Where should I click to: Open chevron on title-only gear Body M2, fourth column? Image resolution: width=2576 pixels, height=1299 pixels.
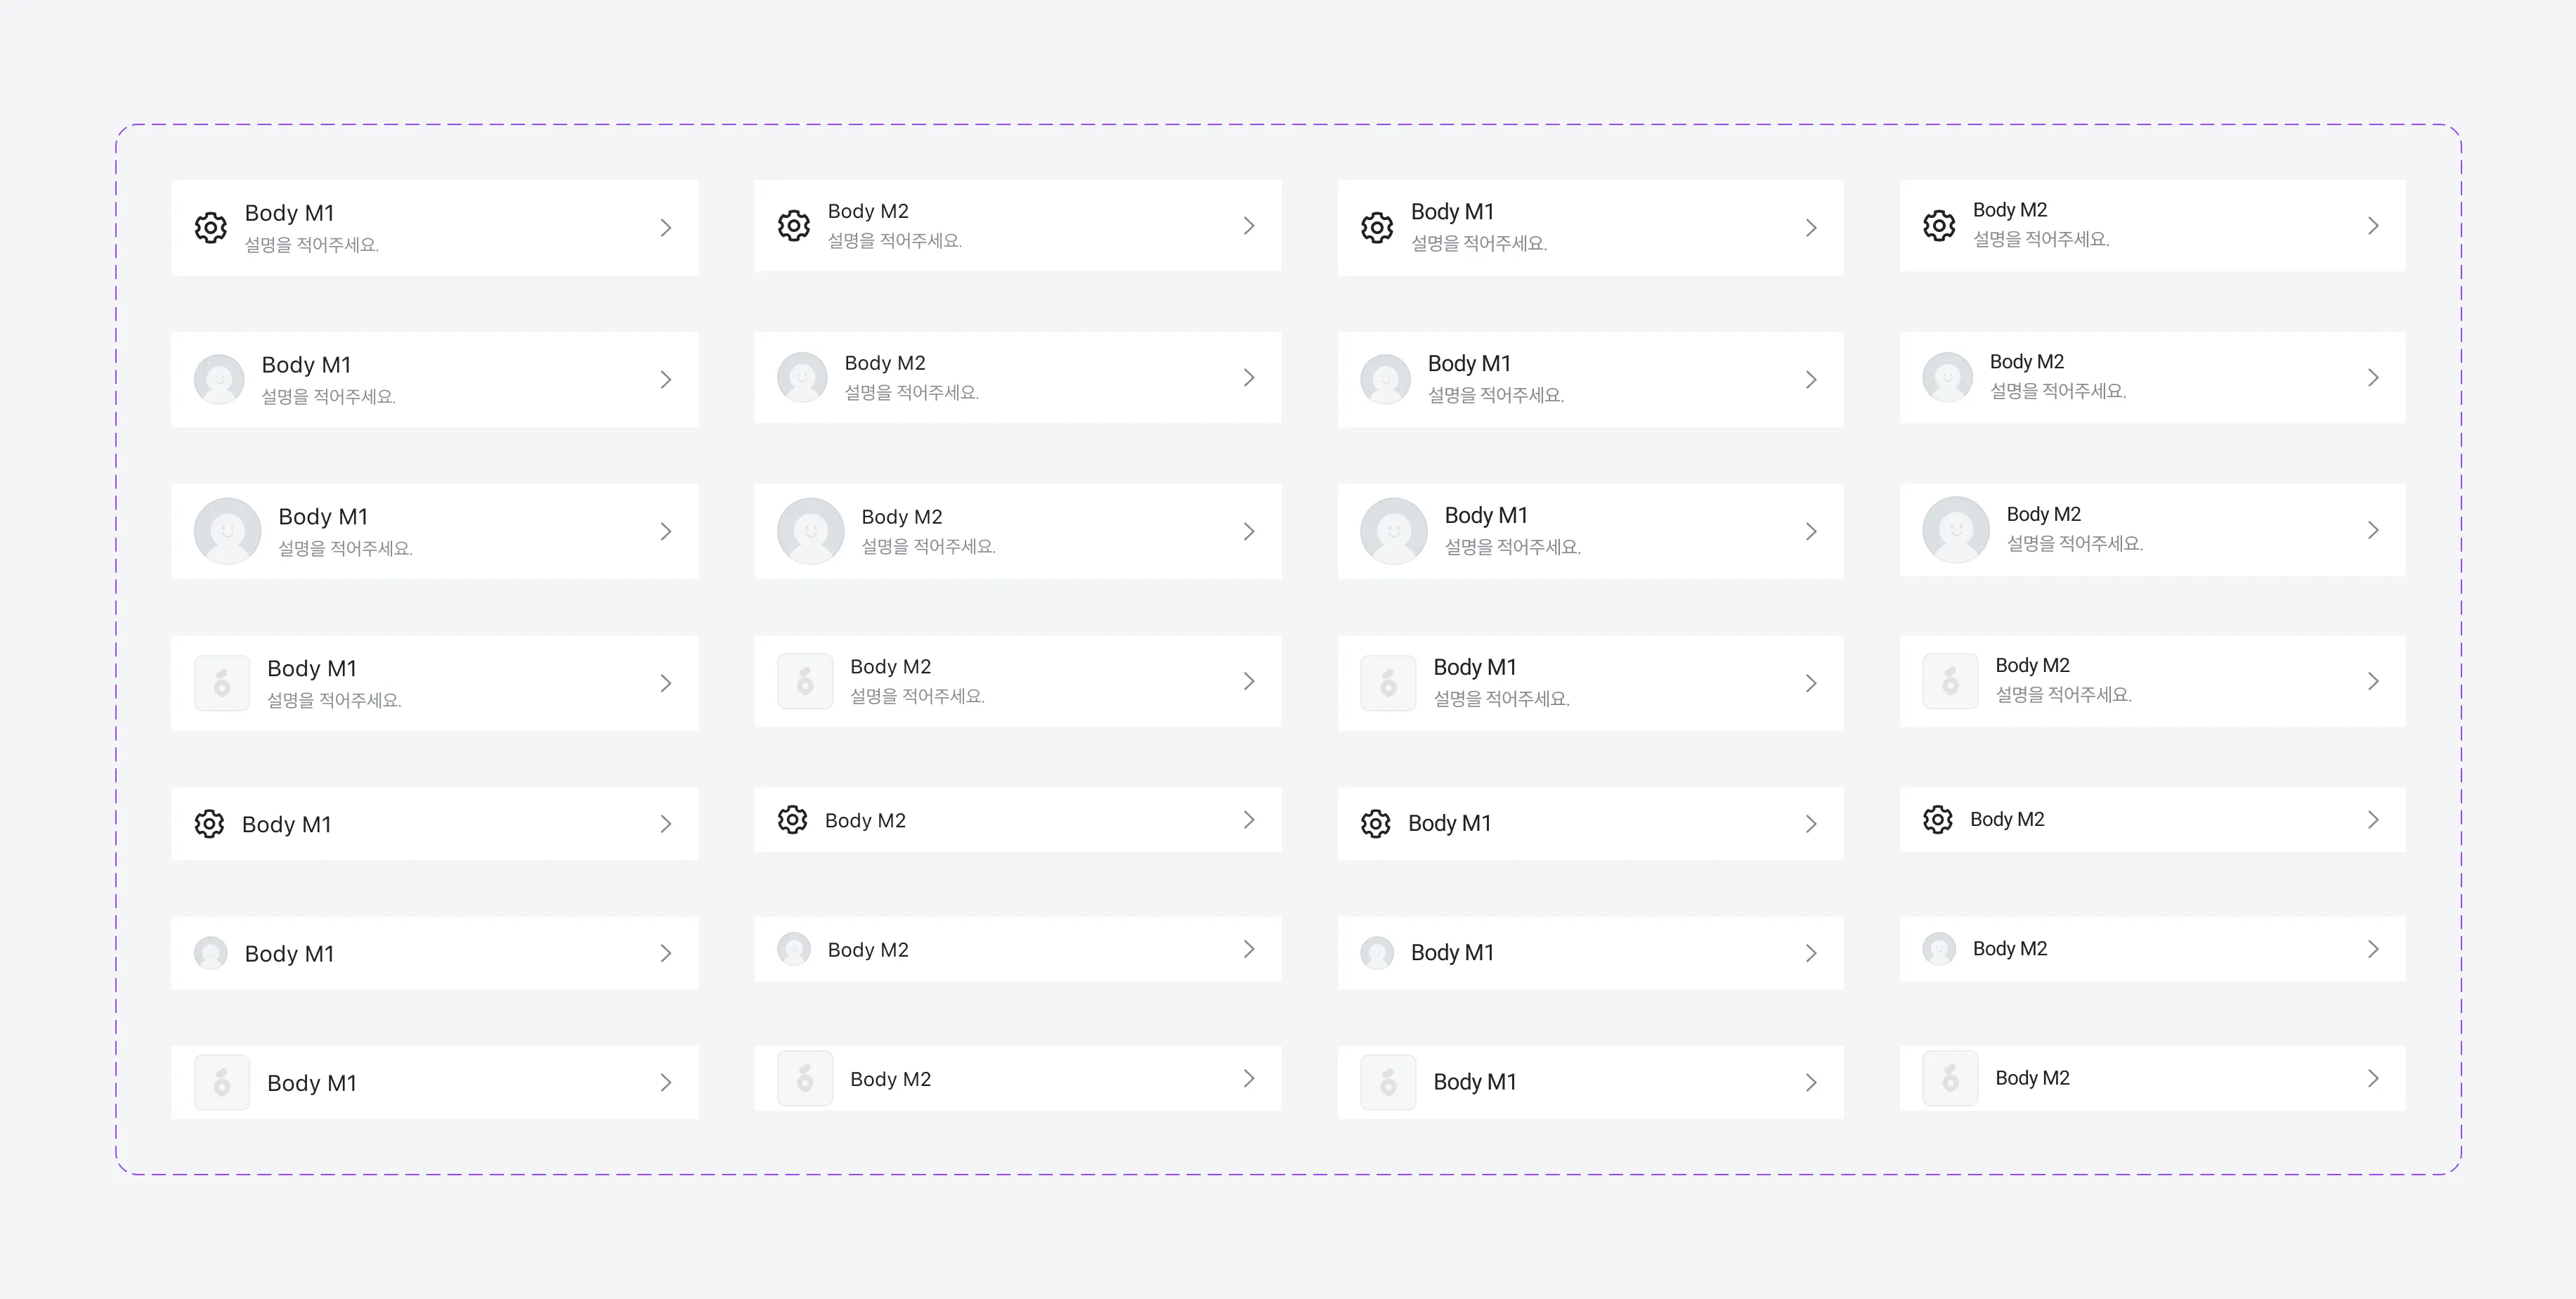coord(2373,820)
